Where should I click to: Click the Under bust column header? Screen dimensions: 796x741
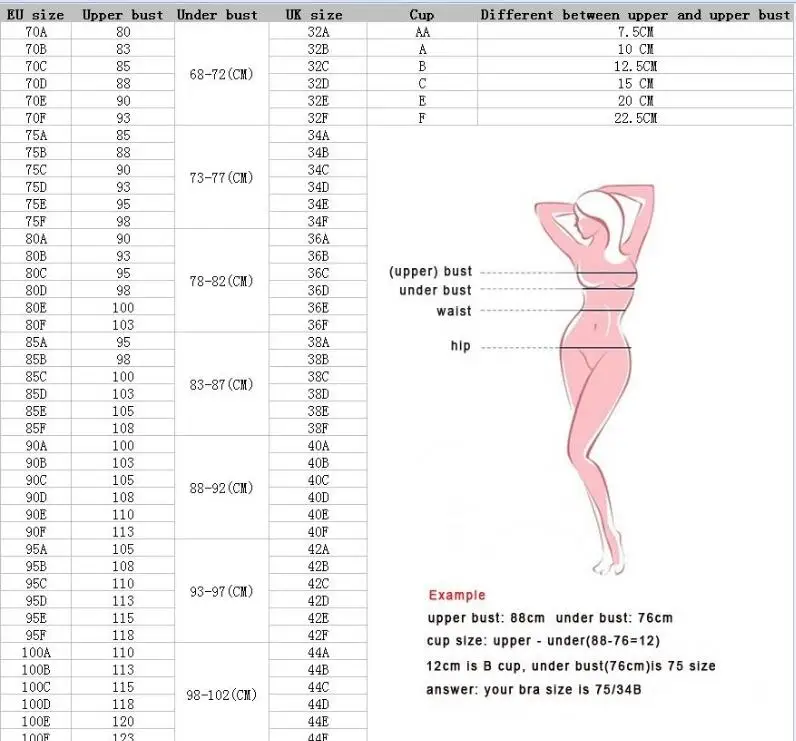(x=217, y=15)
